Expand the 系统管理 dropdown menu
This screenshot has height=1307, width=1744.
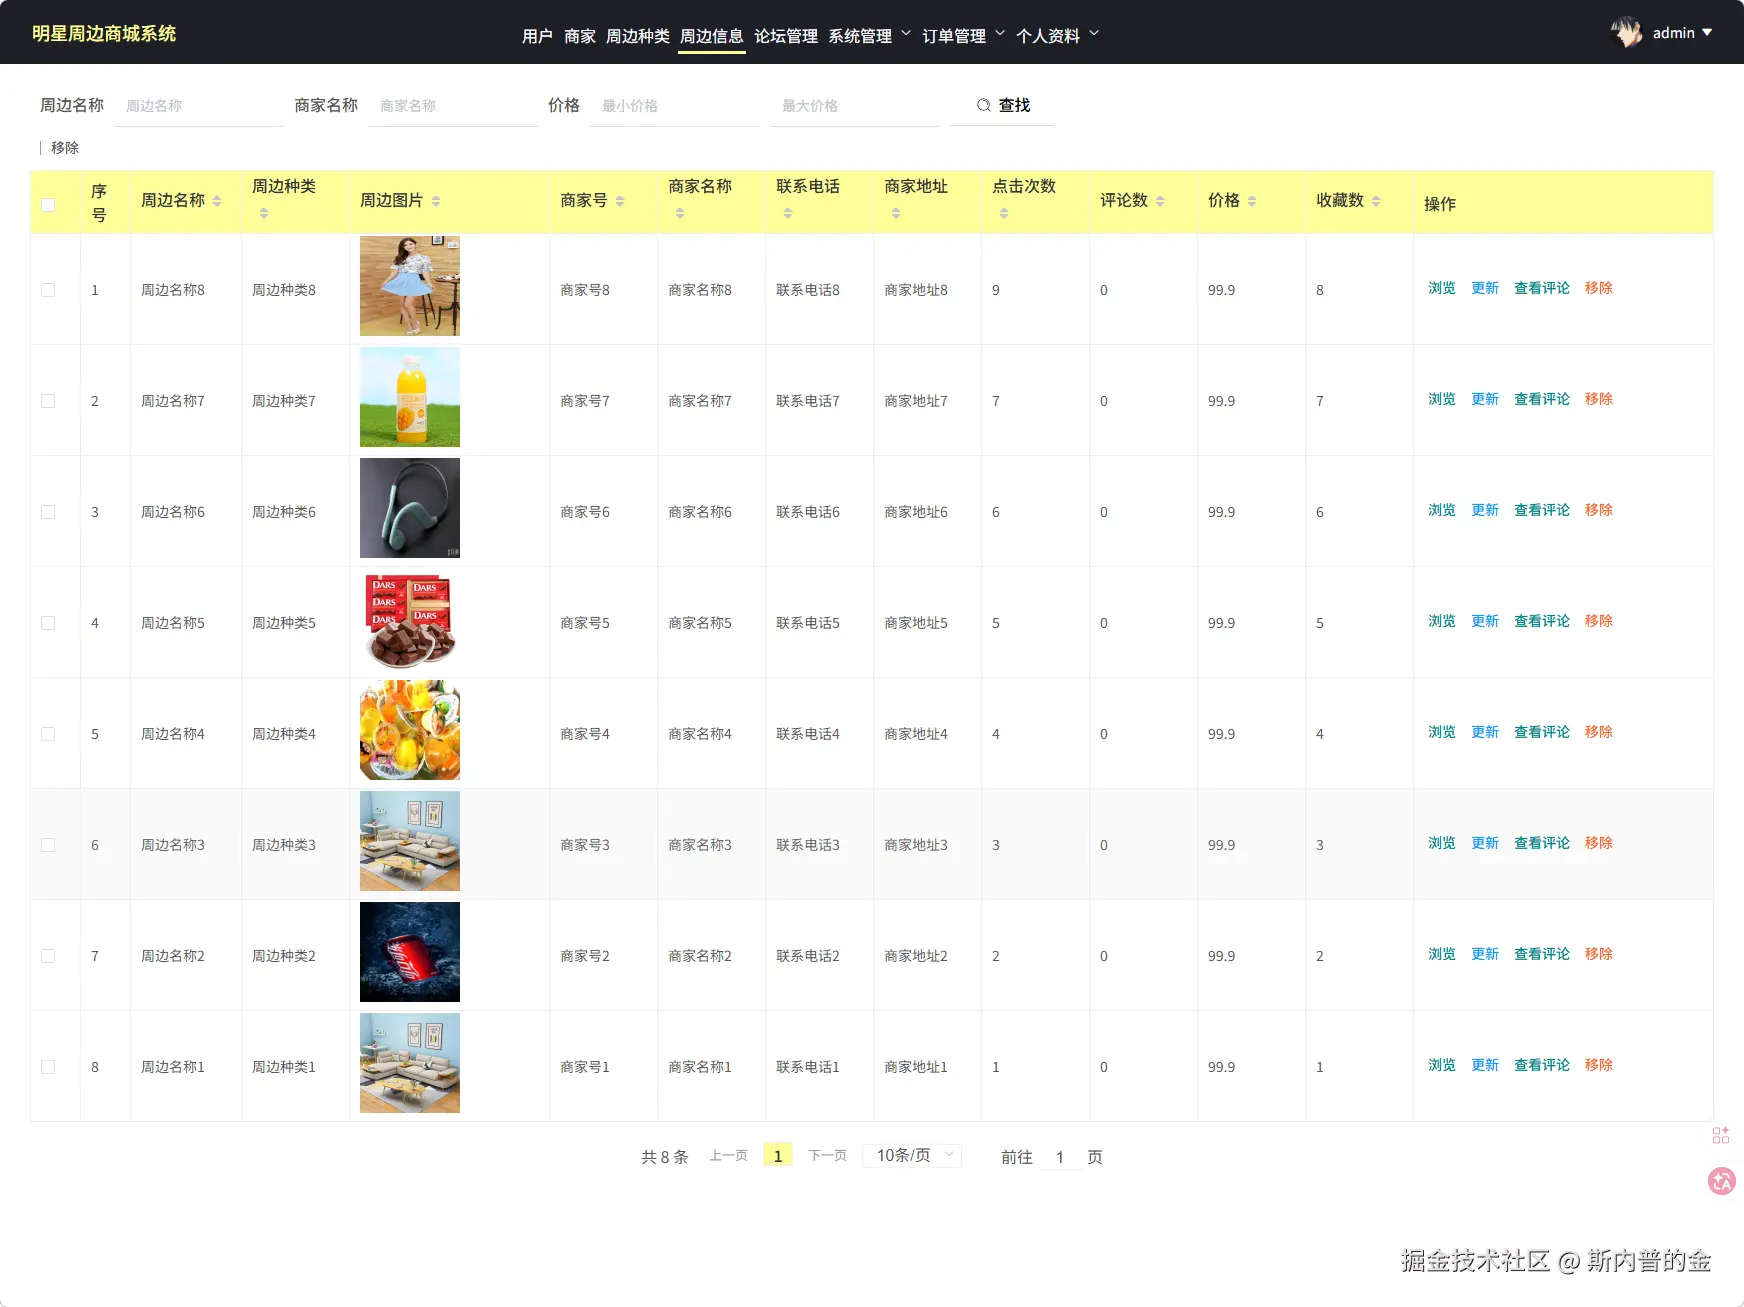[869, 35]
